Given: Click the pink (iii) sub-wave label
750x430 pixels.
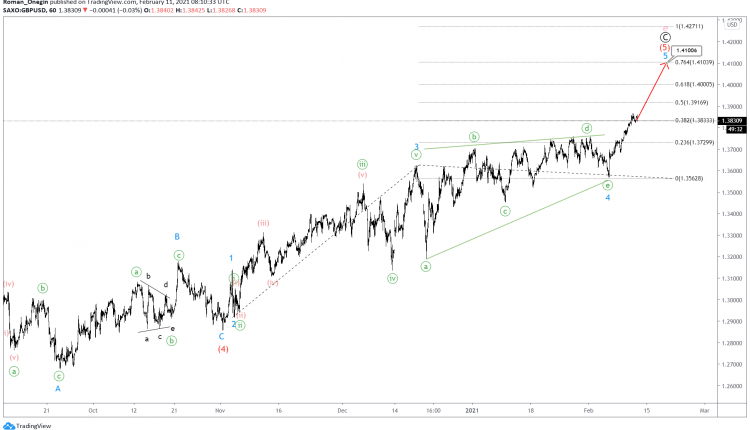Looking at the screenshot, I should [263, 223].
